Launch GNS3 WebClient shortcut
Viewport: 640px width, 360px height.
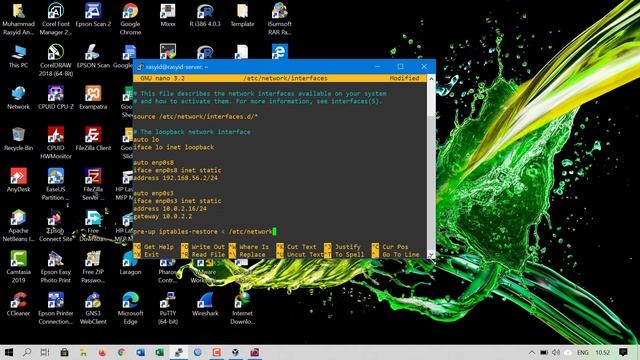point(93,308)
